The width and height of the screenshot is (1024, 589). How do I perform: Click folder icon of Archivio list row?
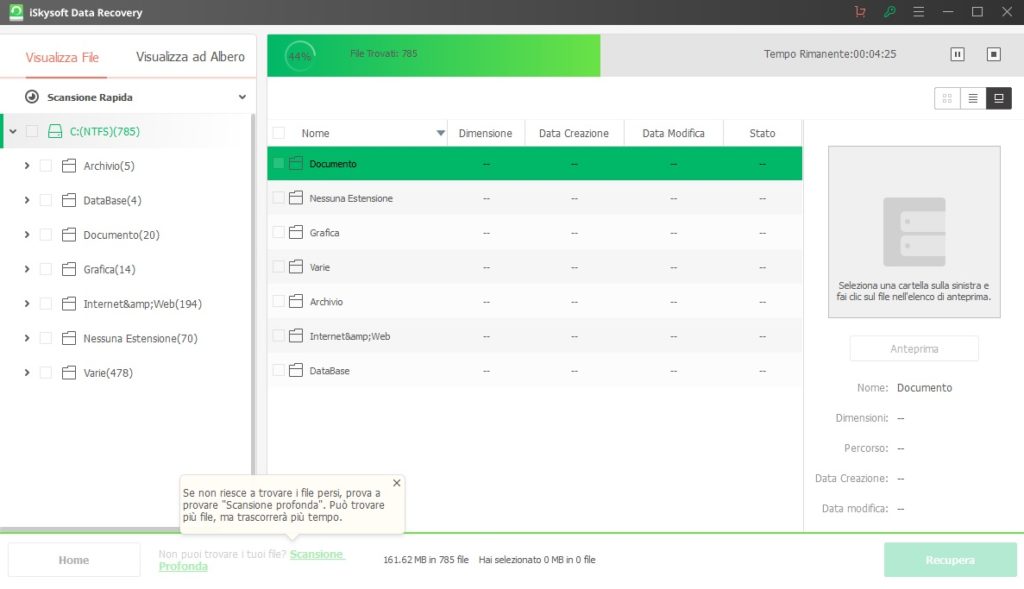pos(296,302)
